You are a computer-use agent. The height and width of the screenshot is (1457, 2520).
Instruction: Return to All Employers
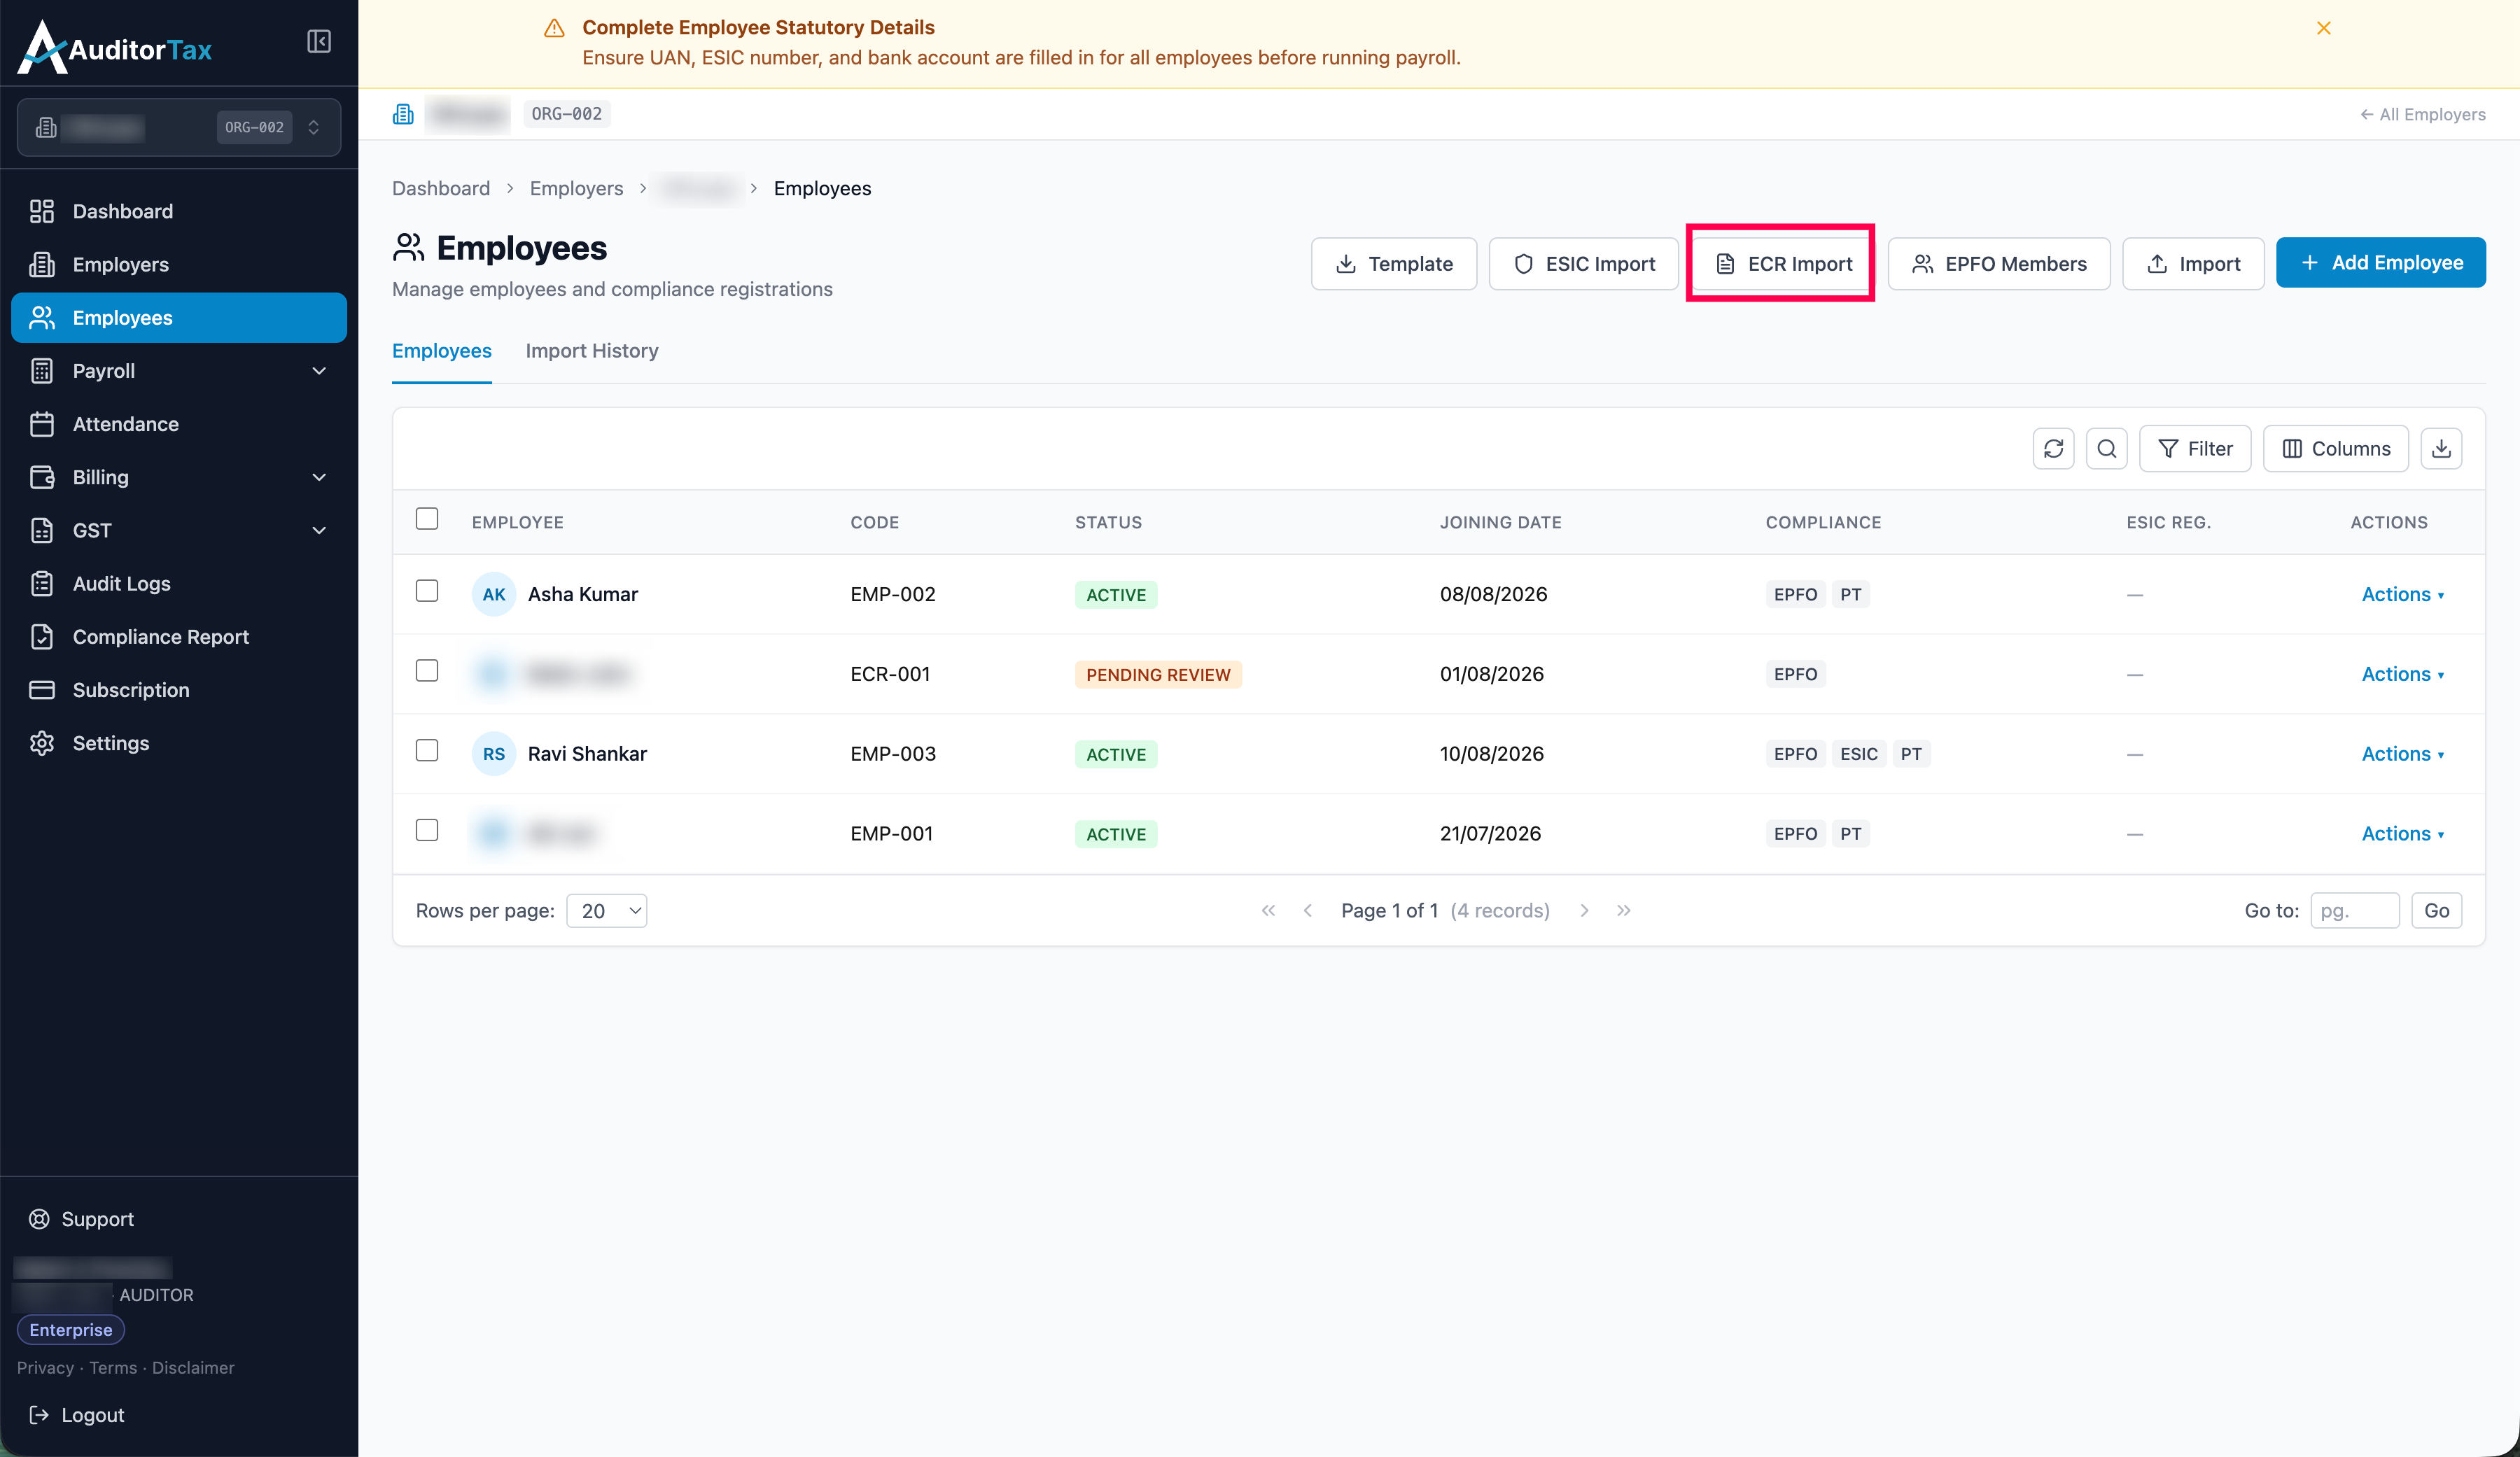point(2422,114)
